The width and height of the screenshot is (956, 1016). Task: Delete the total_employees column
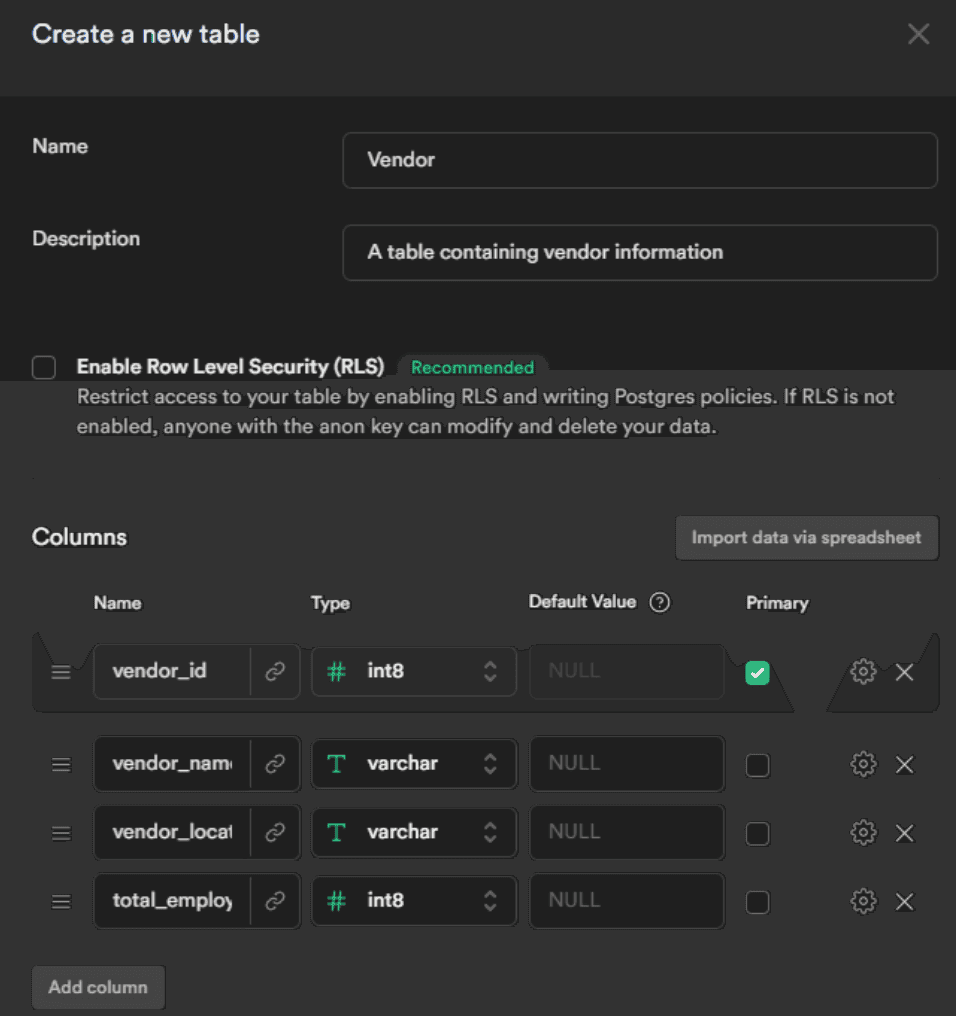pyautogui.click(x=904, y=901)
